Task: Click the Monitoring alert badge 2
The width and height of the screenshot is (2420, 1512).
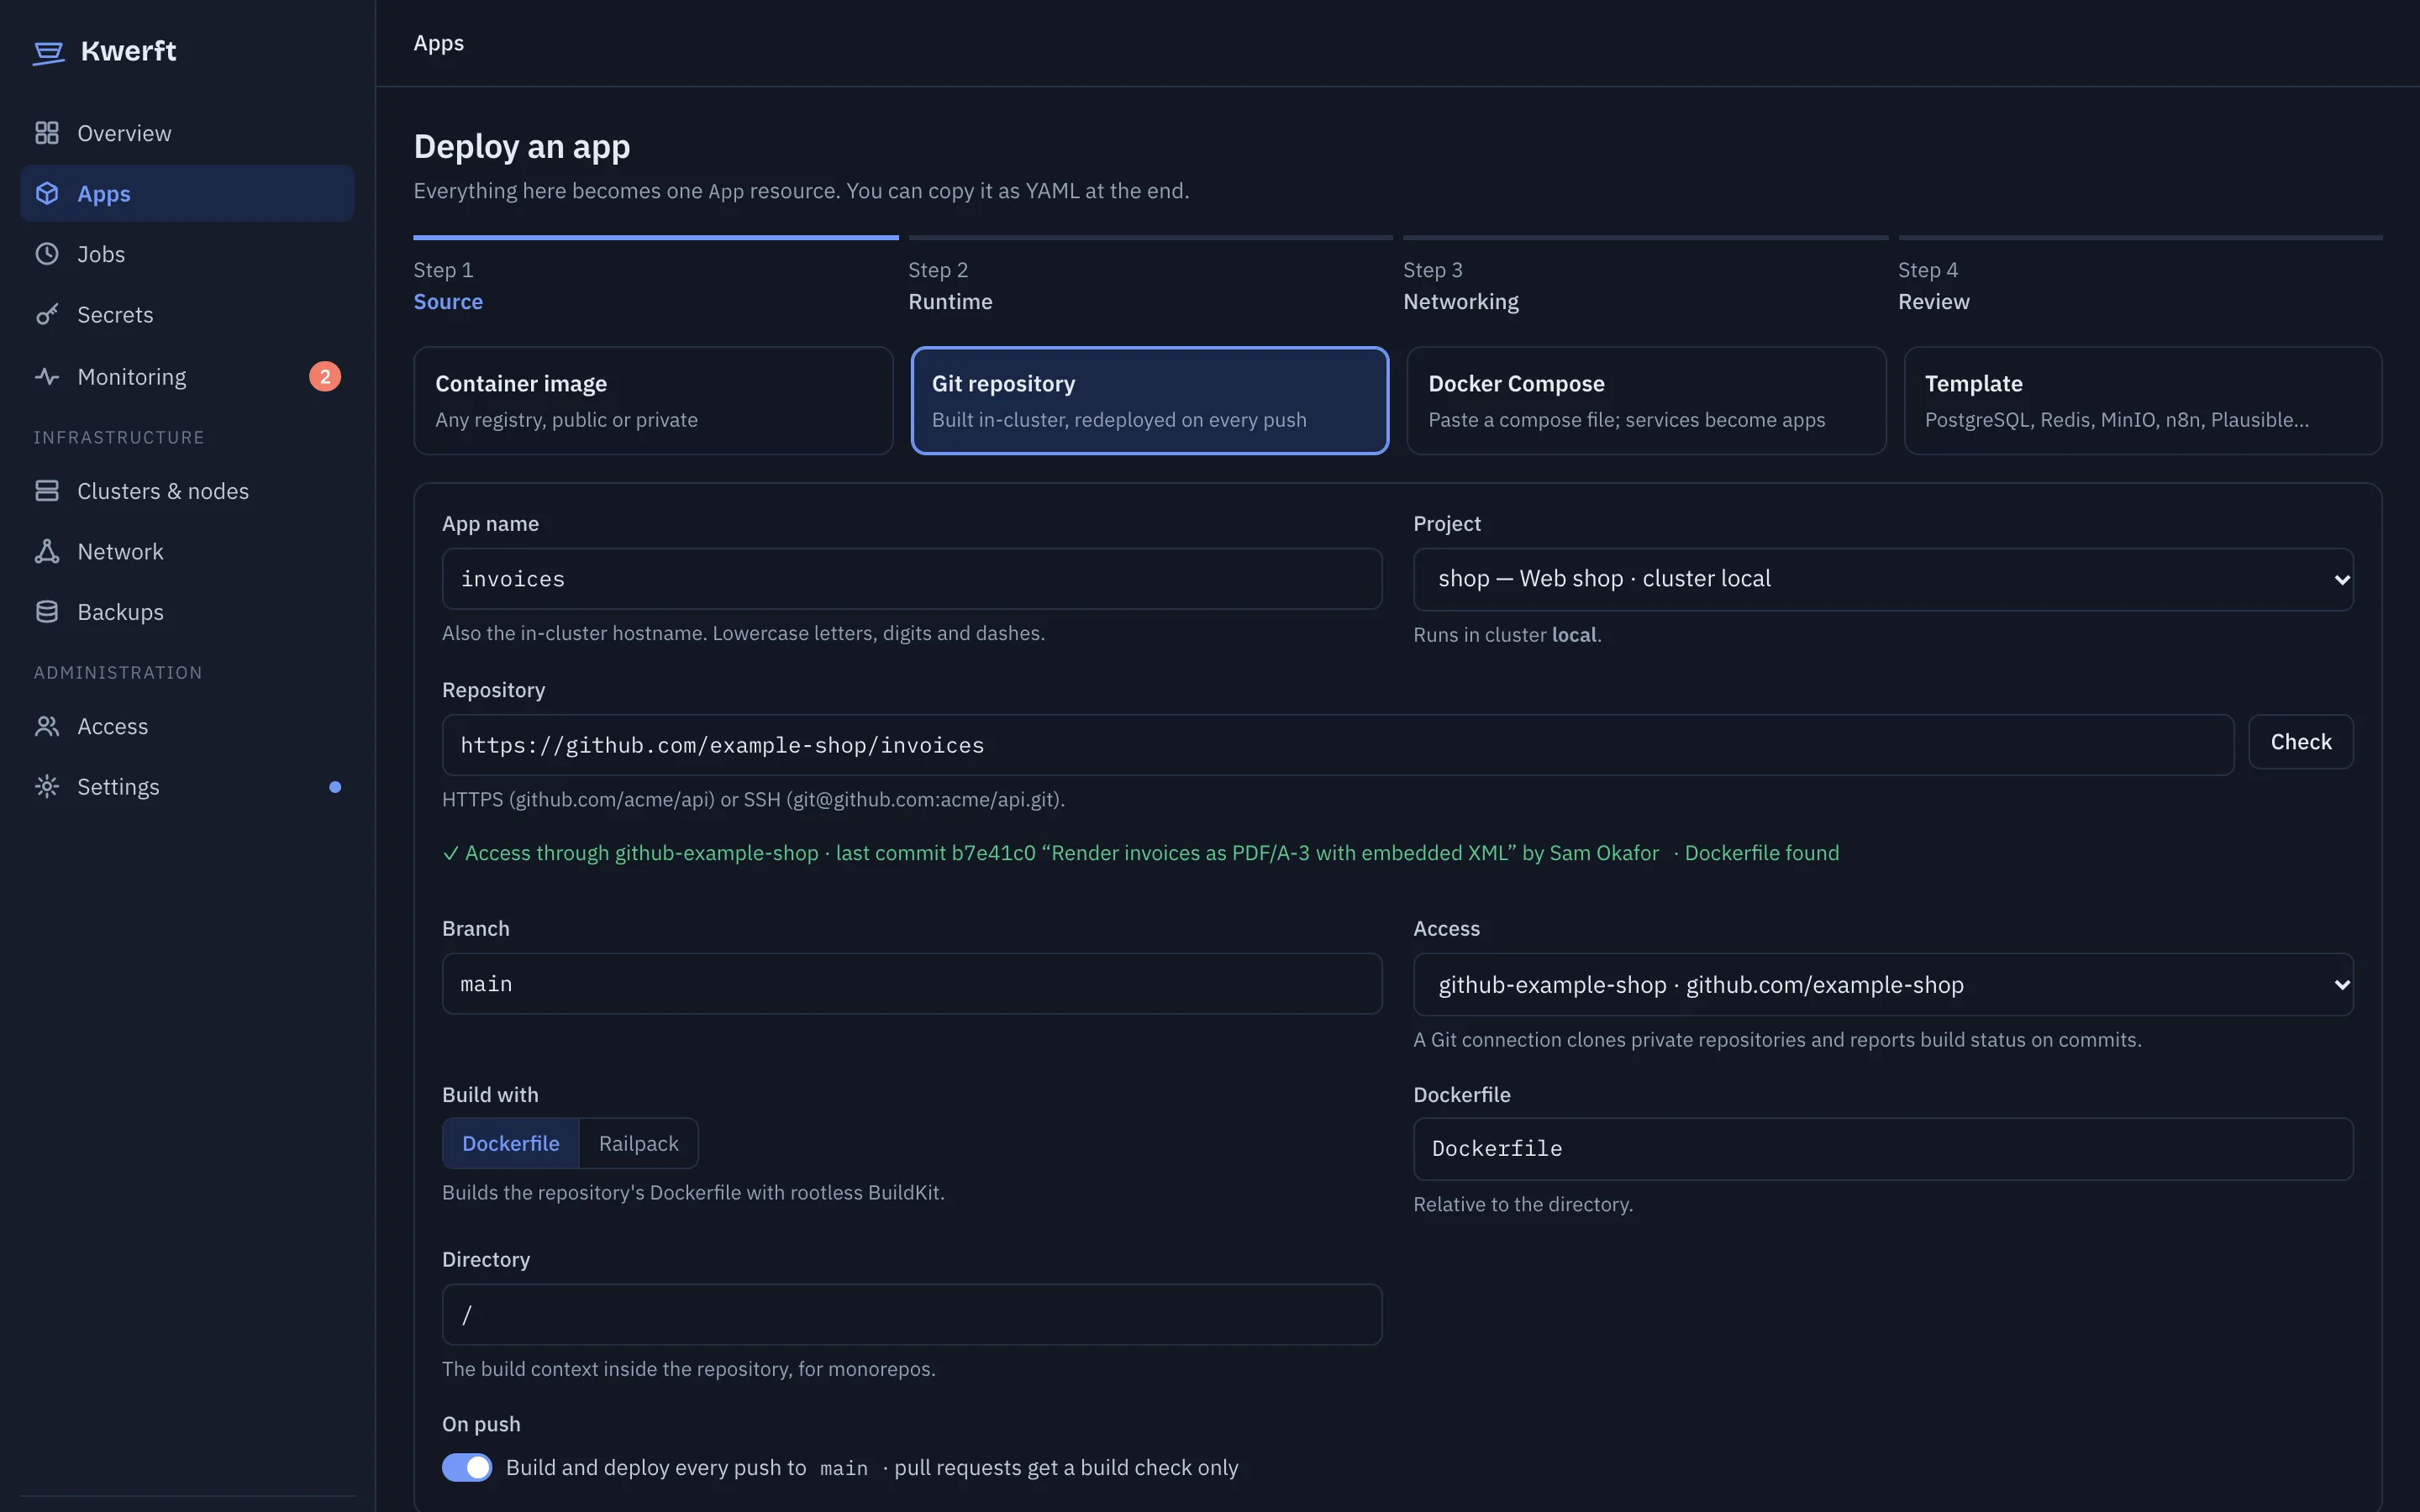Action: [325, 377]
